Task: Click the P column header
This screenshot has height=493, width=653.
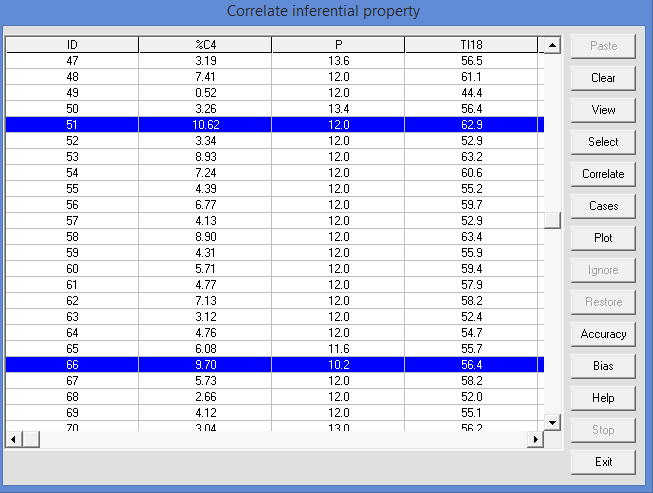Action: point(338,45)
